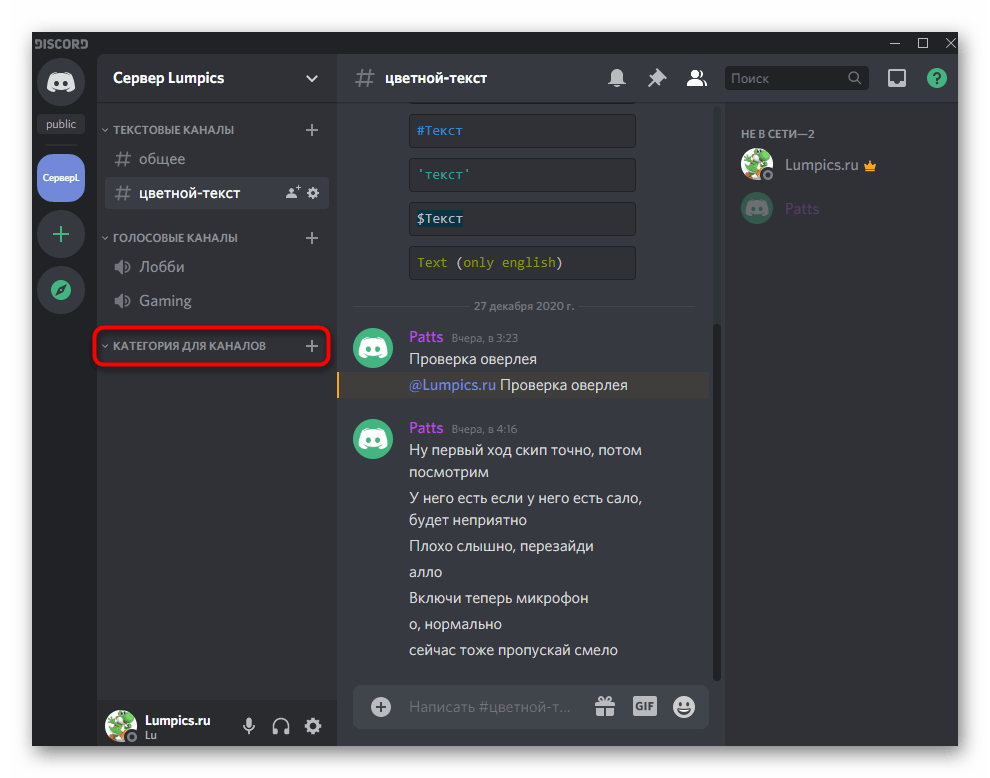Click message 'Плохо слышно, перезайди'

pos(501,546)
